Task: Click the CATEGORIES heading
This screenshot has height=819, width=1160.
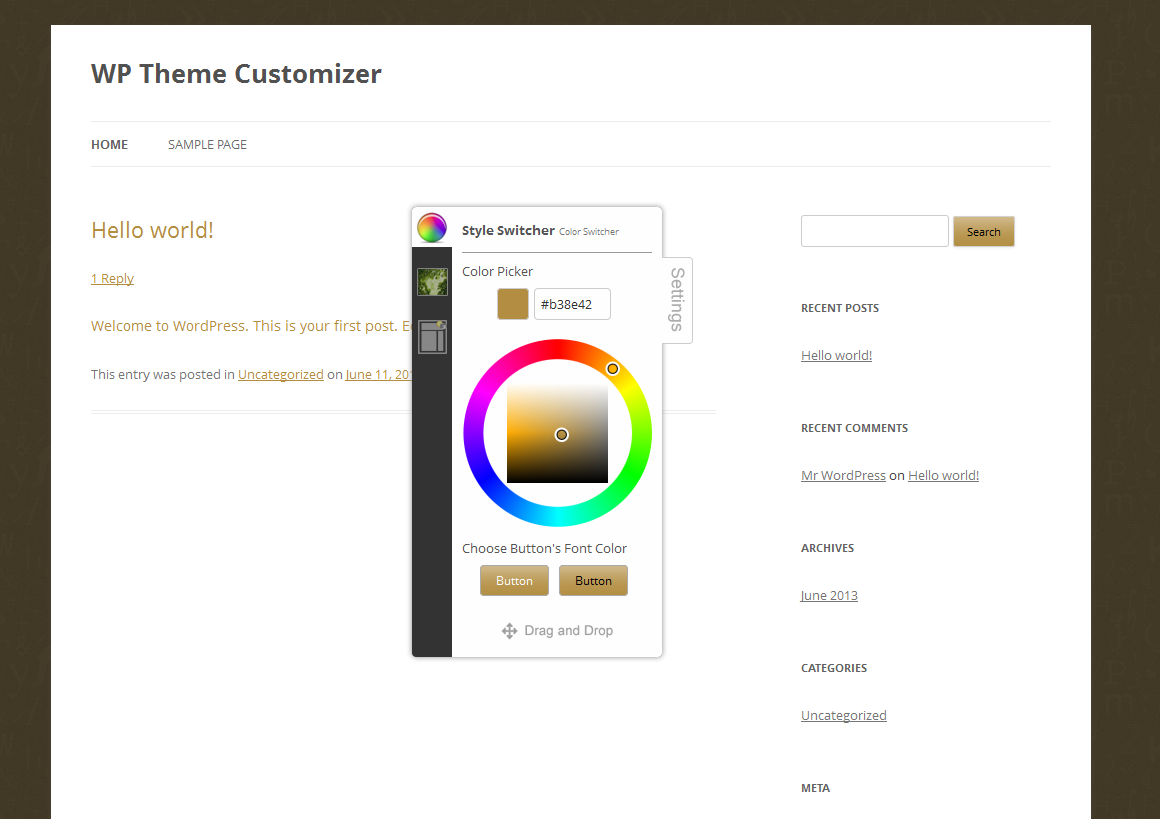Action: point(834,667)
